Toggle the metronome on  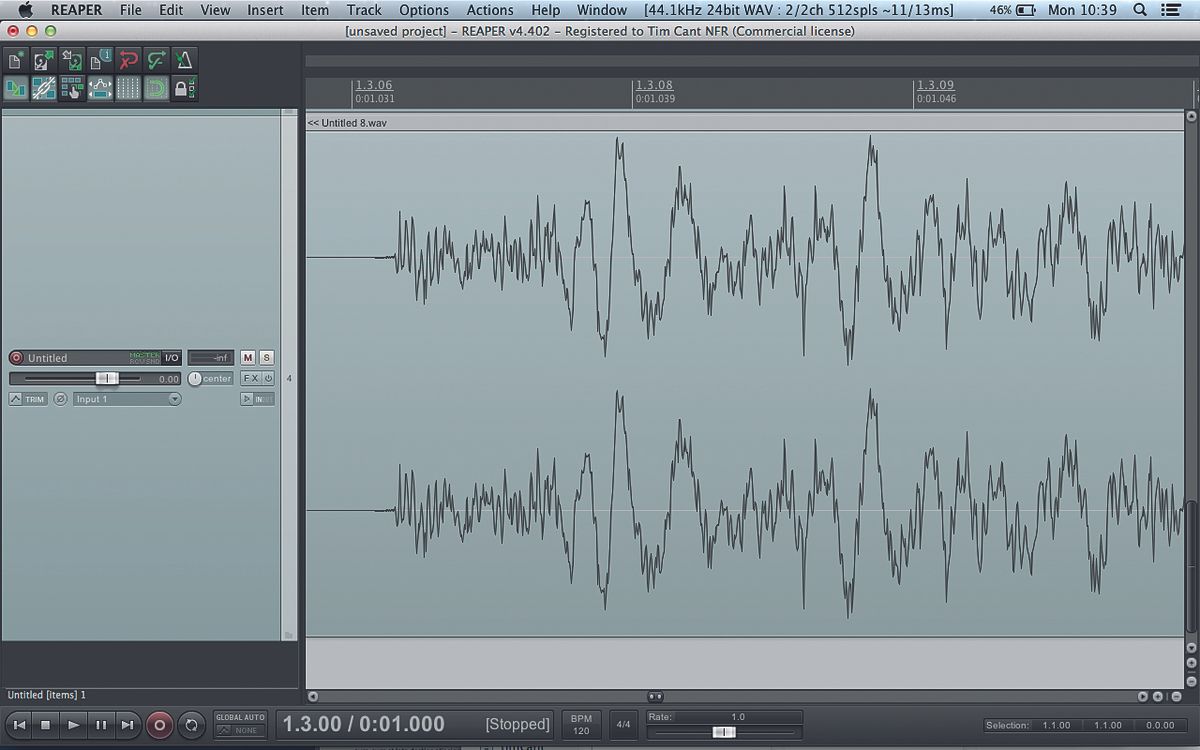pyautogui.click(x=183, y=60)
